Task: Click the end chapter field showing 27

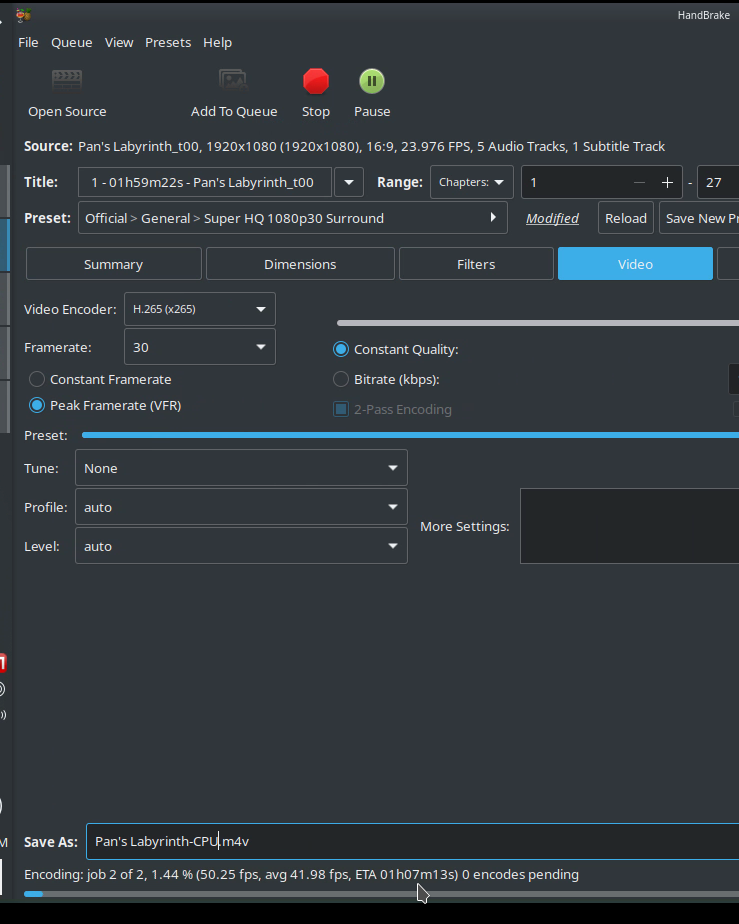Action: 718,182
